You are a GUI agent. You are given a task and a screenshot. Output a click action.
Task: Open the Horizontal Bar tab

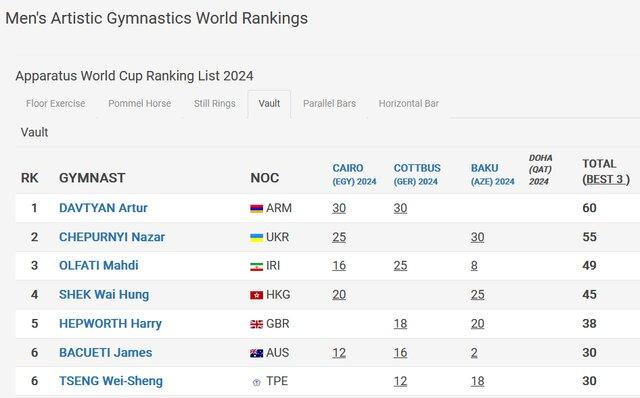[409, 104]
